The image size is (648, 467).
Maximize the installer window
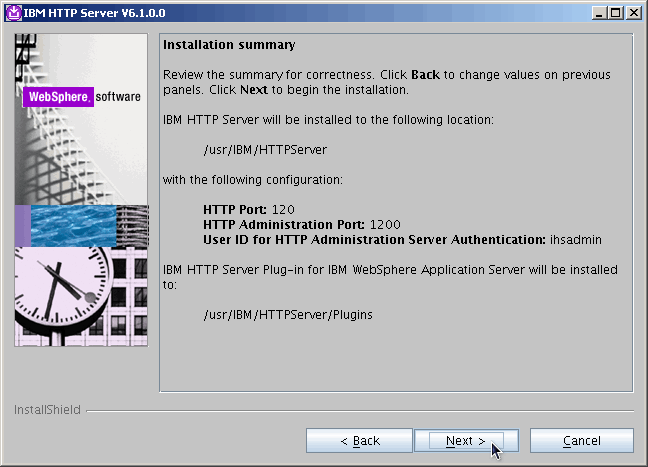[616, 11]
